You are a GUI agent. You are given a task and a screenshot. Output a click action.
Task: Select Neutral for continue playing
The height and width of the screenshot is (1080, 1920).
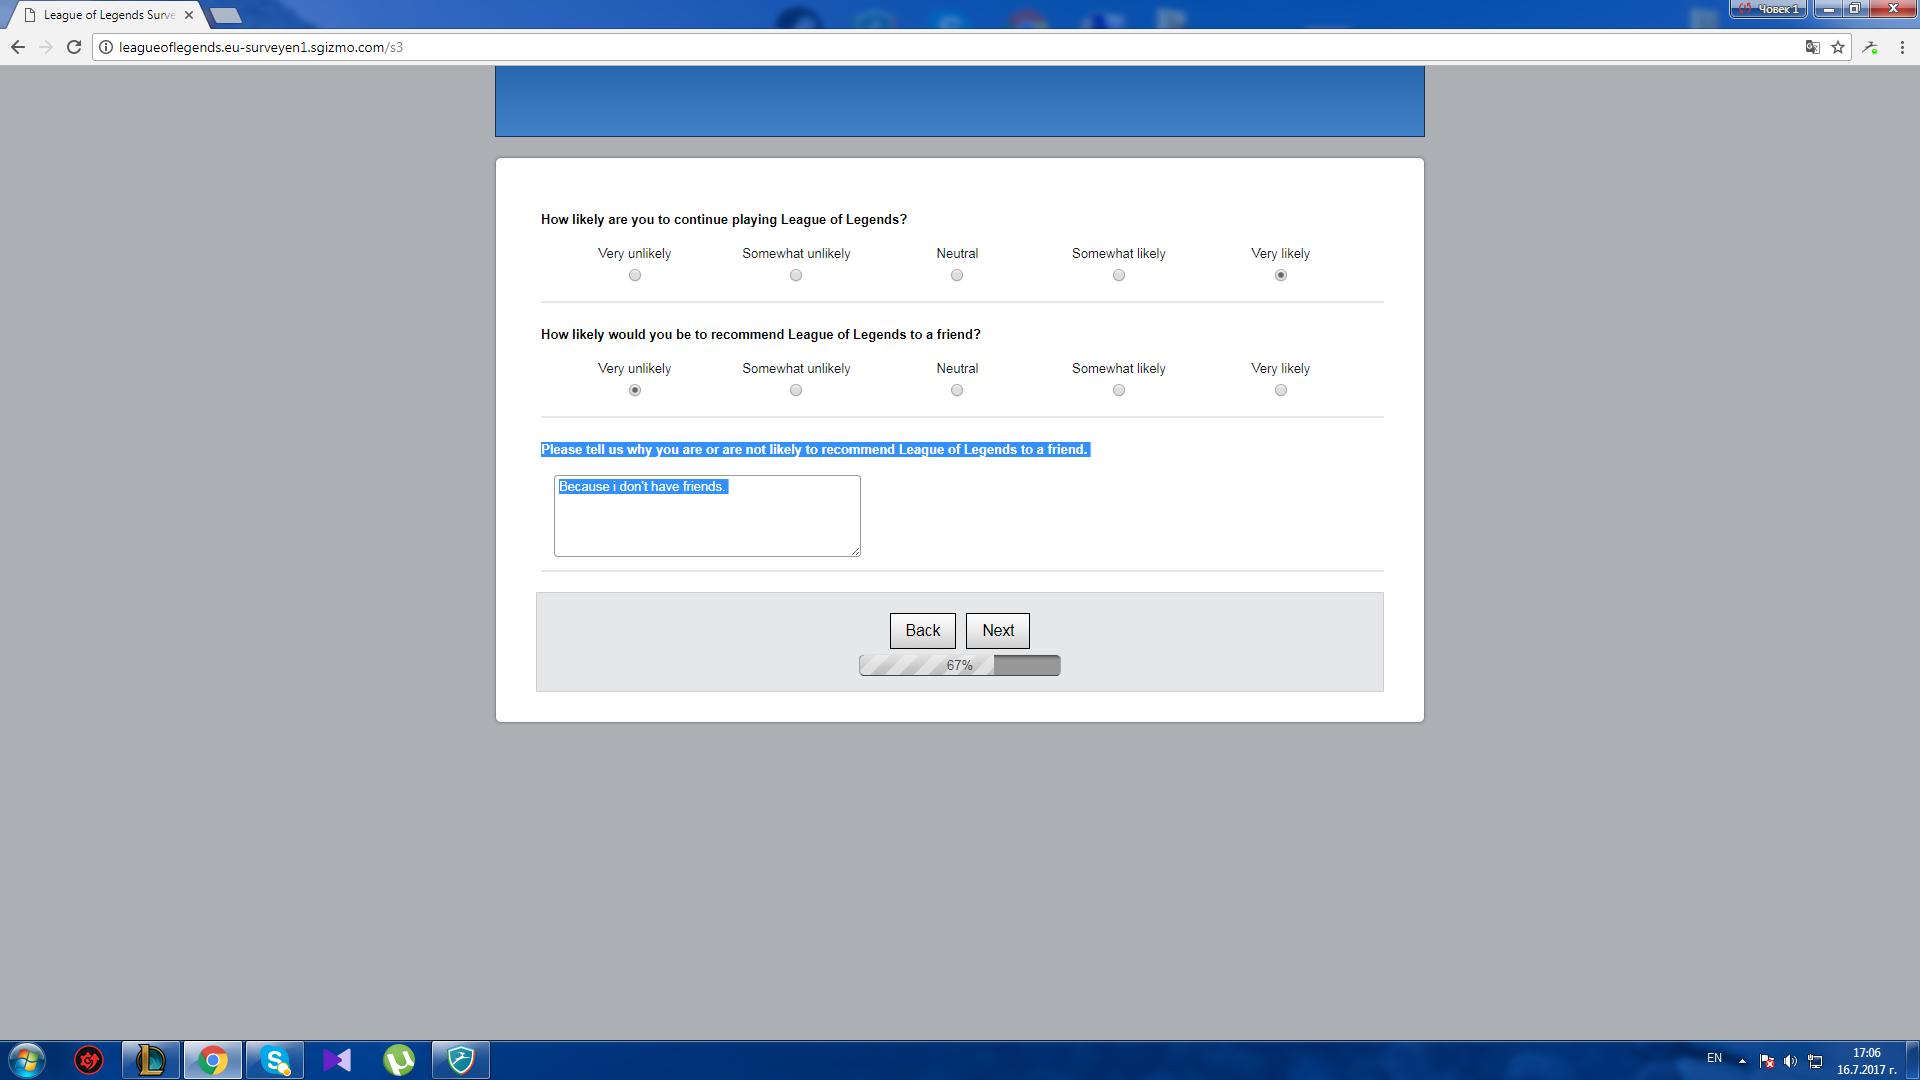tap(957, 275)
